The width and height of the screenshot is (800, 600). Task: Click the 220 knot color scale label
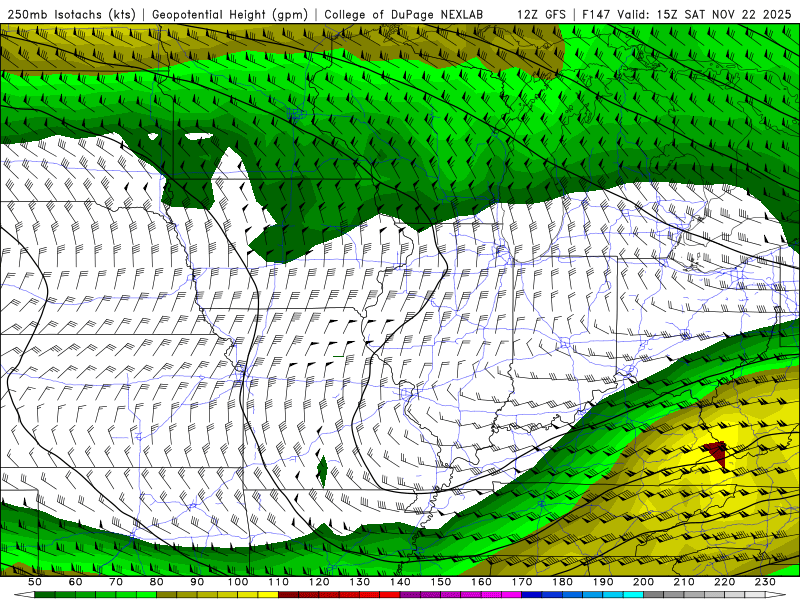(x=725, y=582)
